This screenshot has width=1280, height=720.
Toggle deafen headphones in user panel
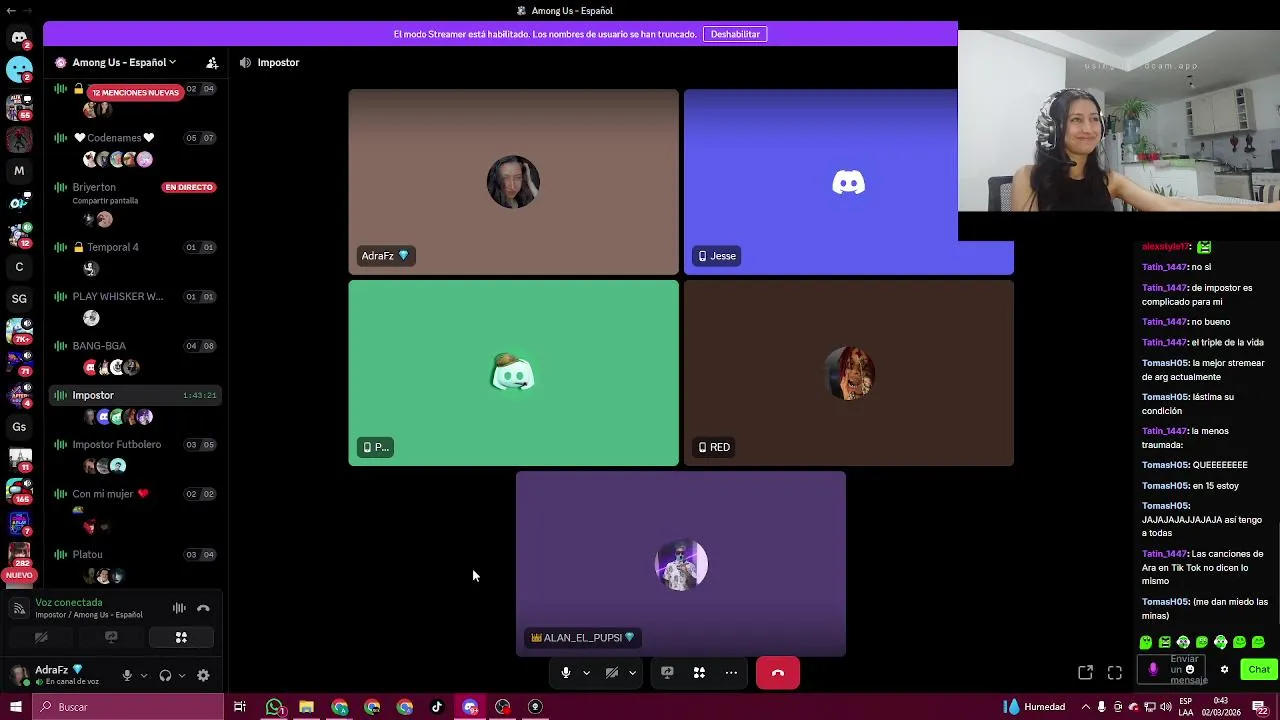coord(165,675)
